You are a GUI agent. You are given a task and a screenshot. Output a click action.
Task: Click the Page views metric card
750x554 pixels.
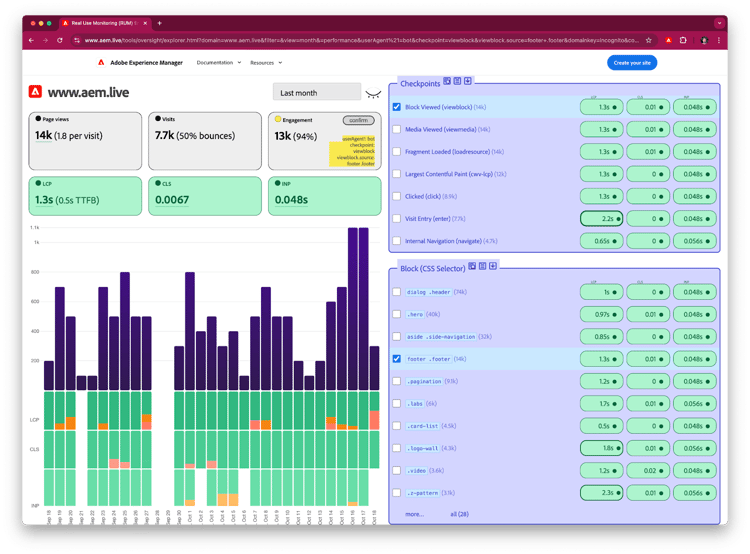point(85,141)
